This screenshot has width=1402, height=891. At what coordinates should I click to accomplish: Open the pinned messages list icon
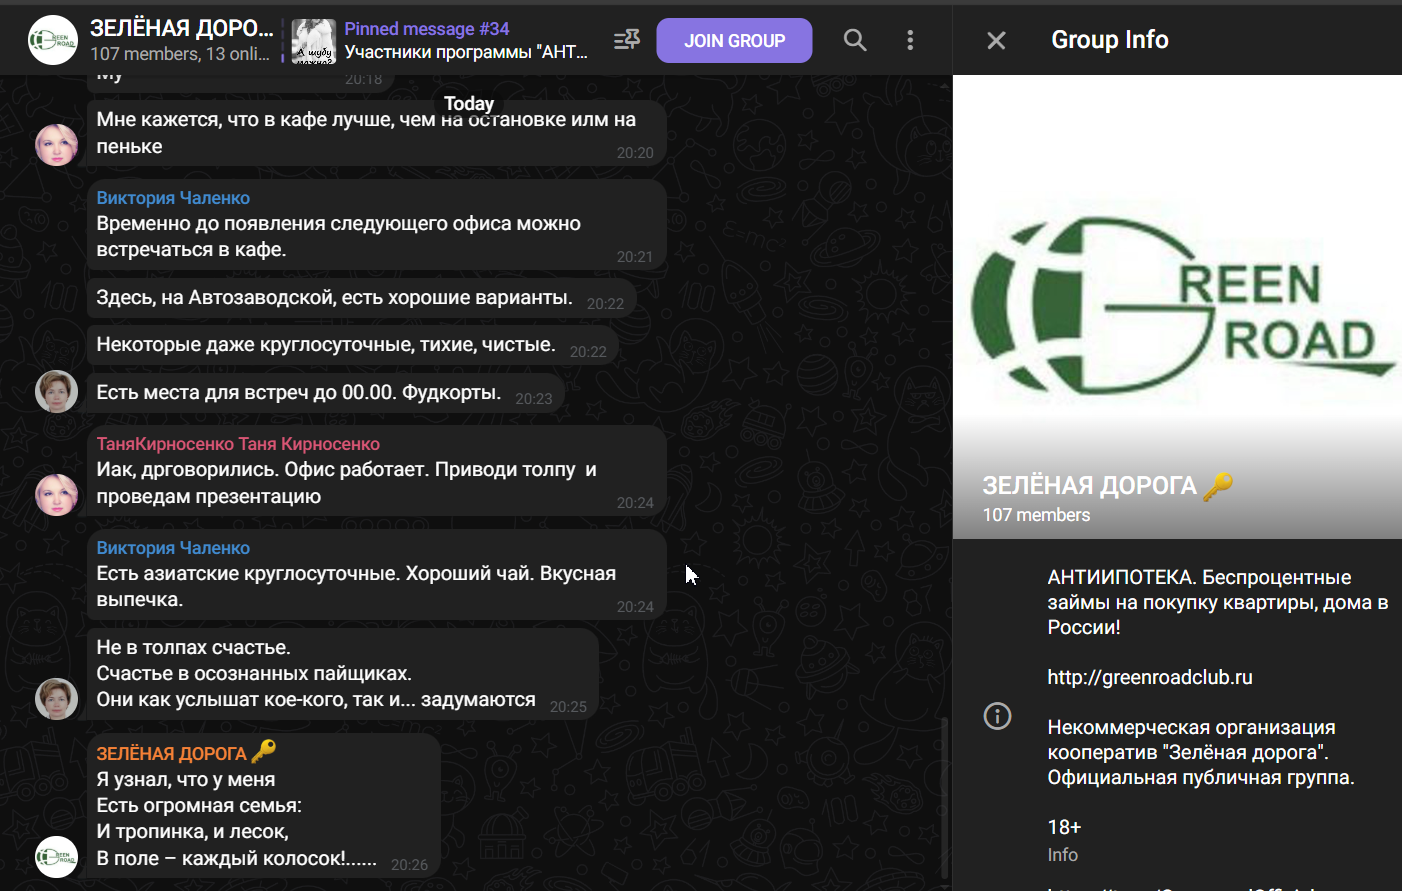point(627,40)
